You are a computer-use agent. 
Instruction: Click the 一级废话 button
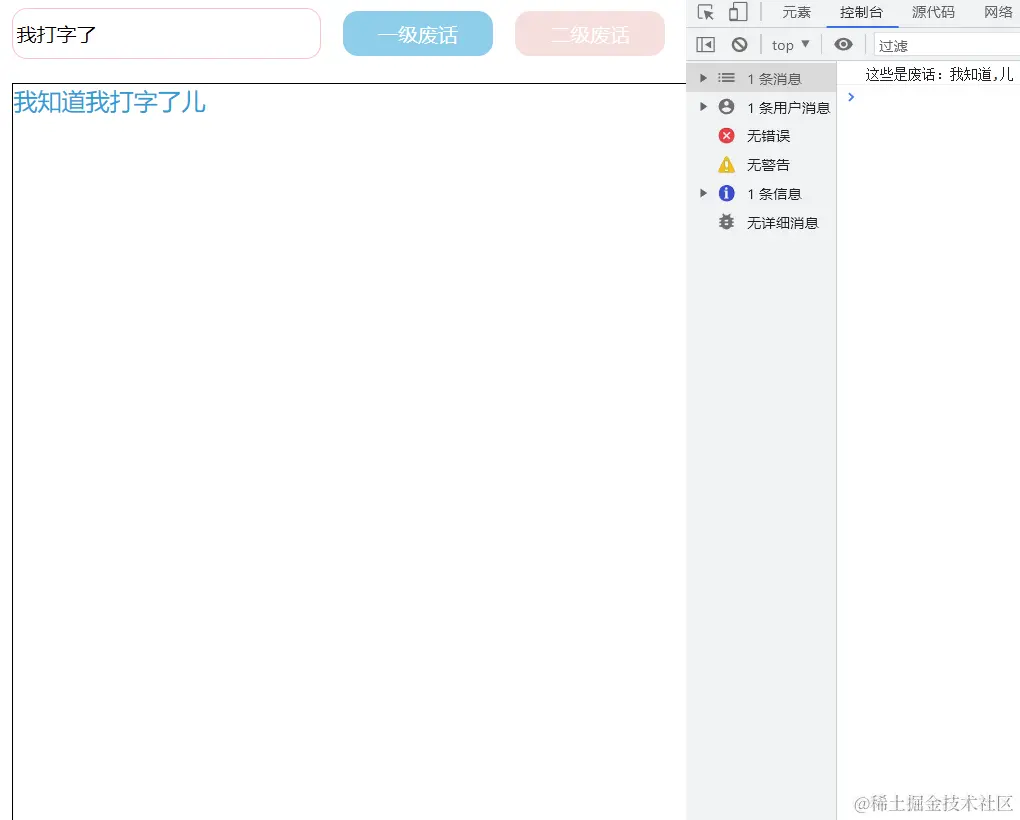[x=418, y=34]
